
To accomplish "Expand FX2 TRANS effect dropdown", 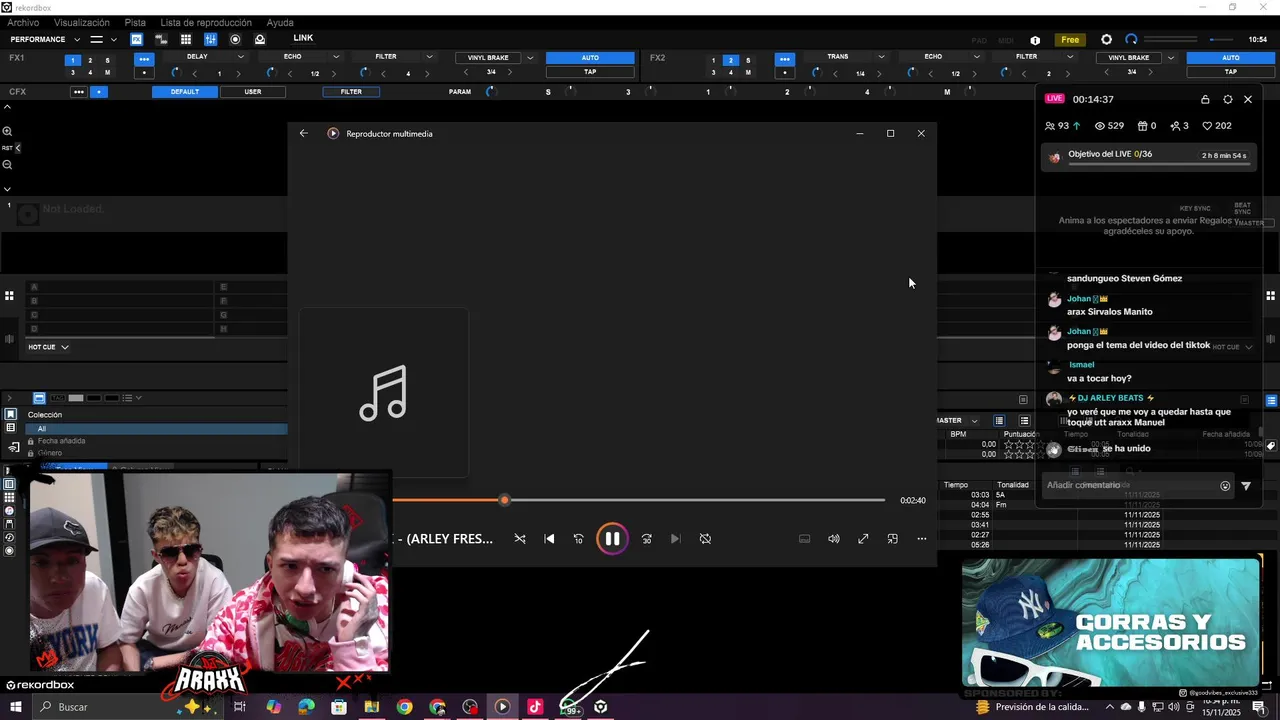I will (x=881, y=57).
